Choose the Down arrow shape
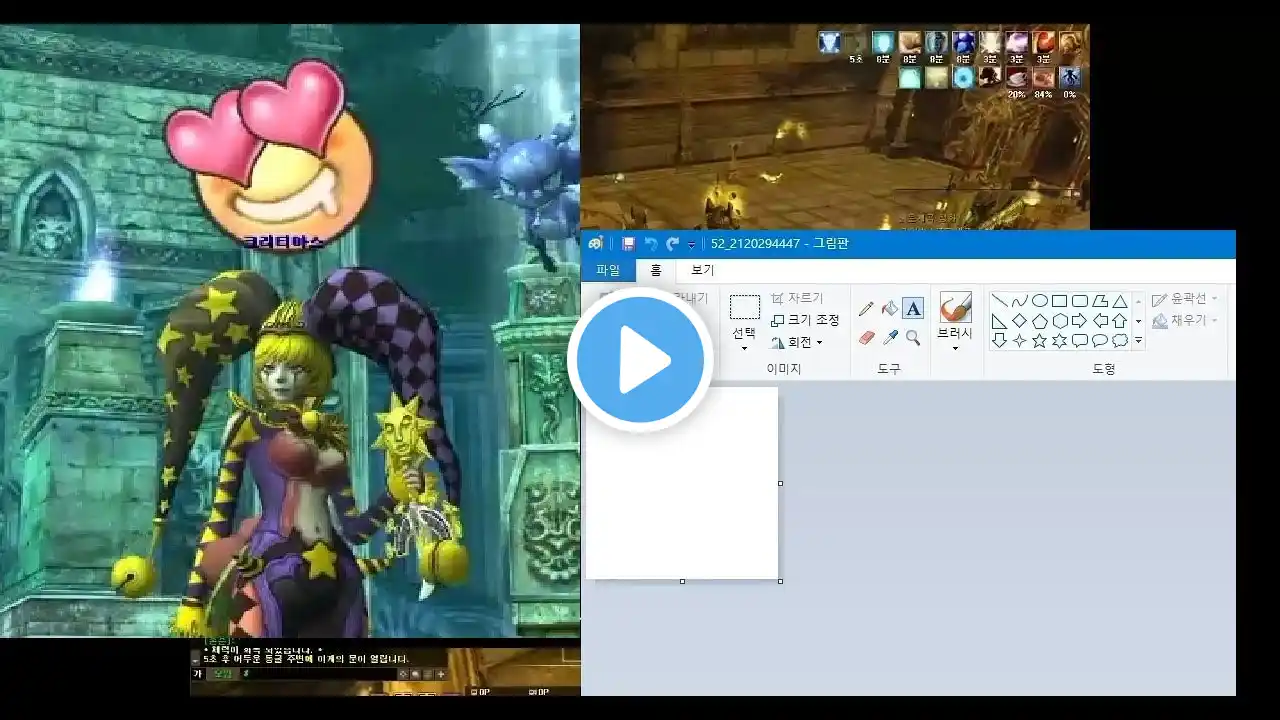Image resolution: width=1280 pixels, height=720 pixels. (x=999, y=341)
